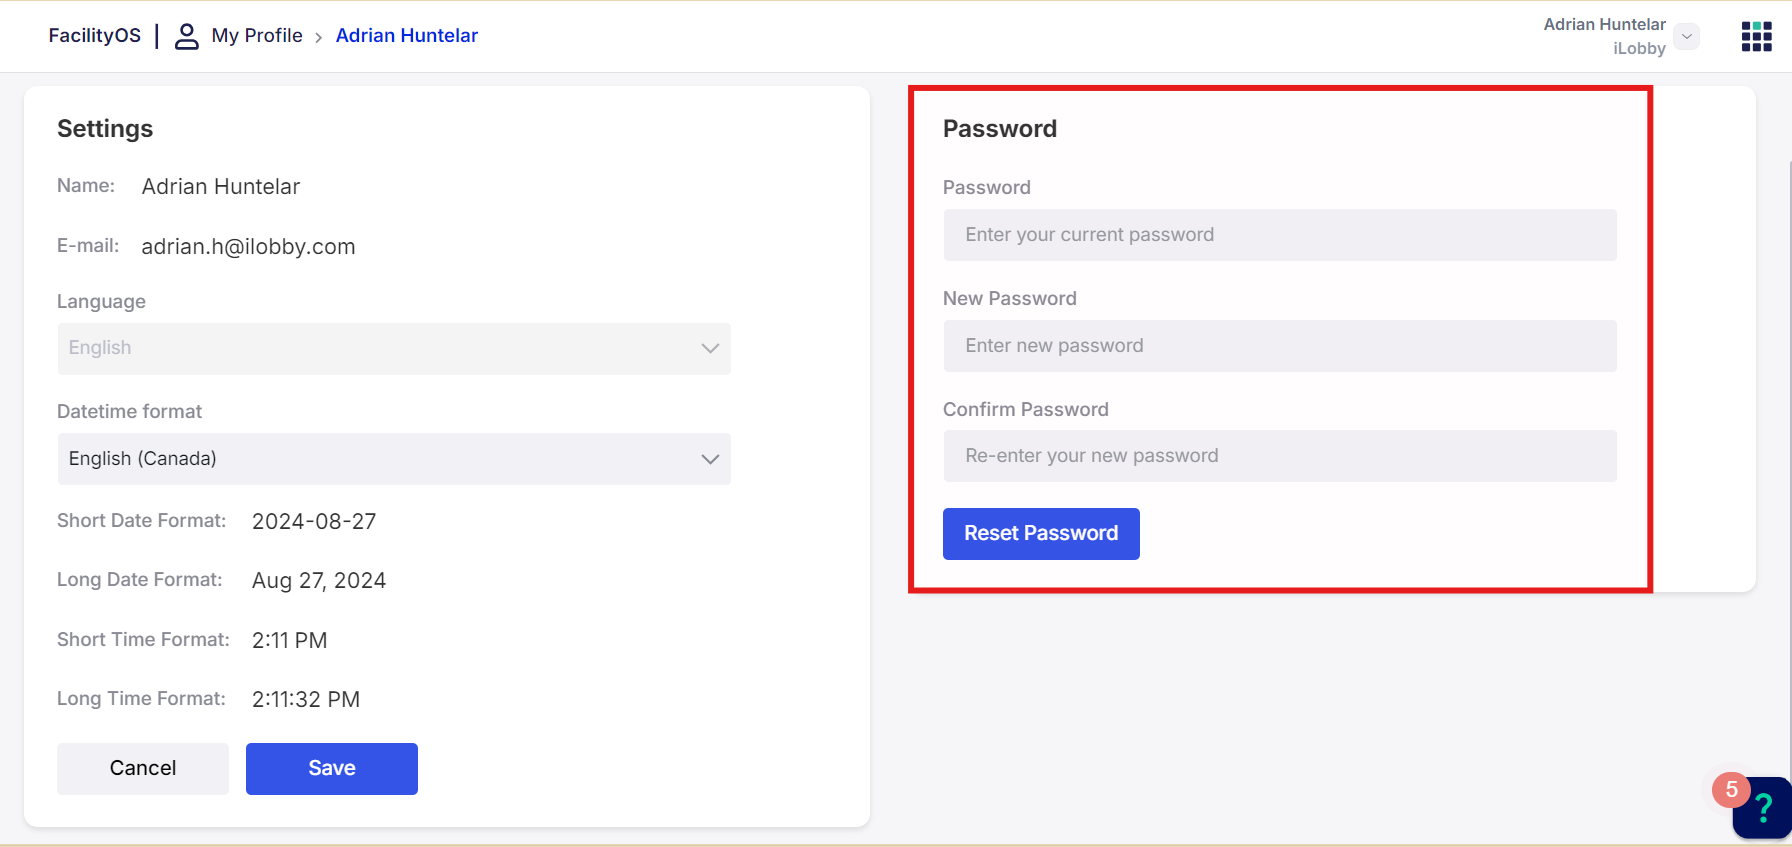Expand the user account dropdown arrow
This screenshot has width=1792, height=847.
click(1687, 36)
